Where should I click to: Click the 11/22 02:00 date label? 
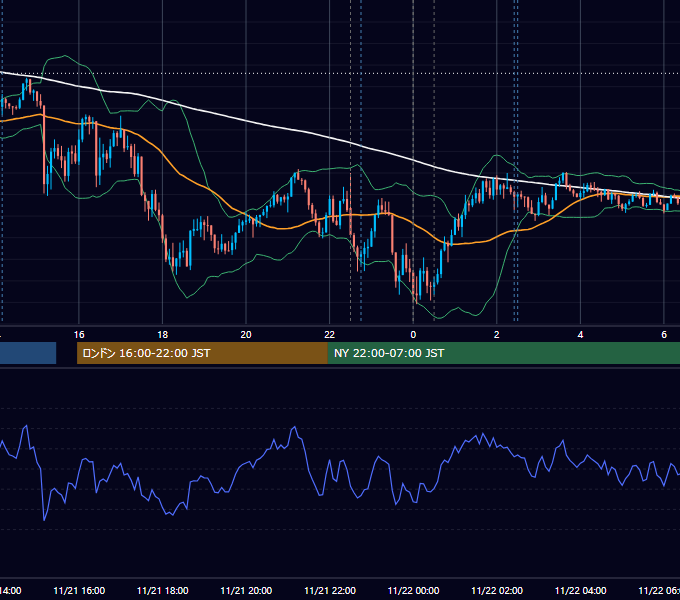tap(497, 590)
